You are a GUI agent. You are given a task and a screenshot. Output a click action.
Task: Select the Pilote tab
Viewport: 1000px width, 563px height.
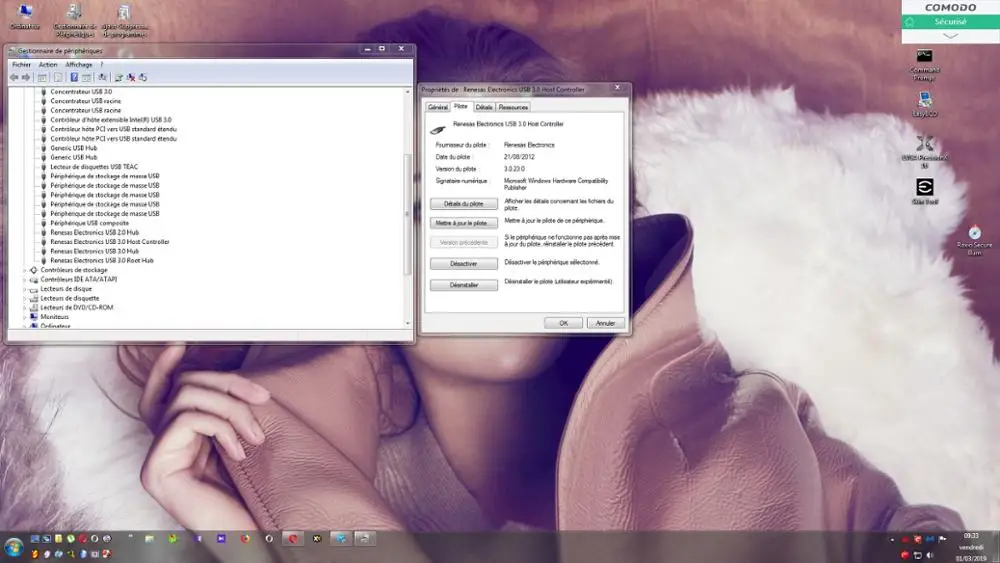[461, 106]
